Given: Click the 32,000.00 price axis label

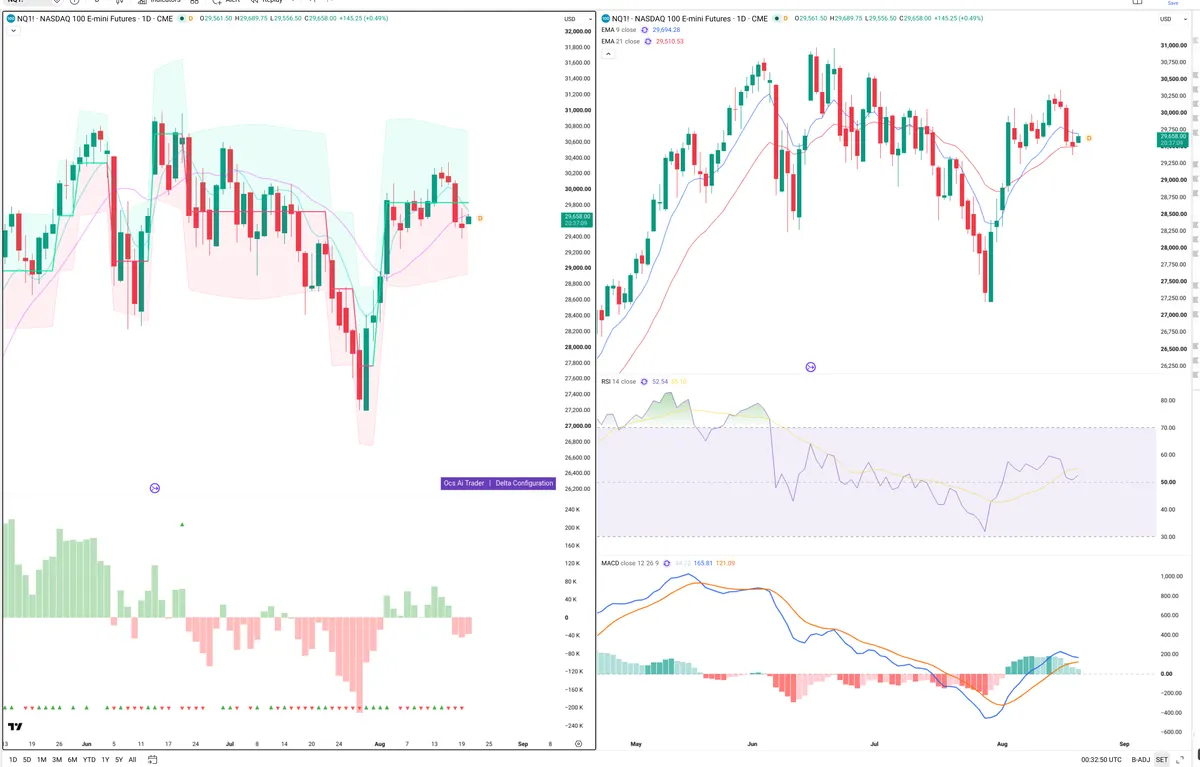Looking at the screenshot, I should 576,31.
